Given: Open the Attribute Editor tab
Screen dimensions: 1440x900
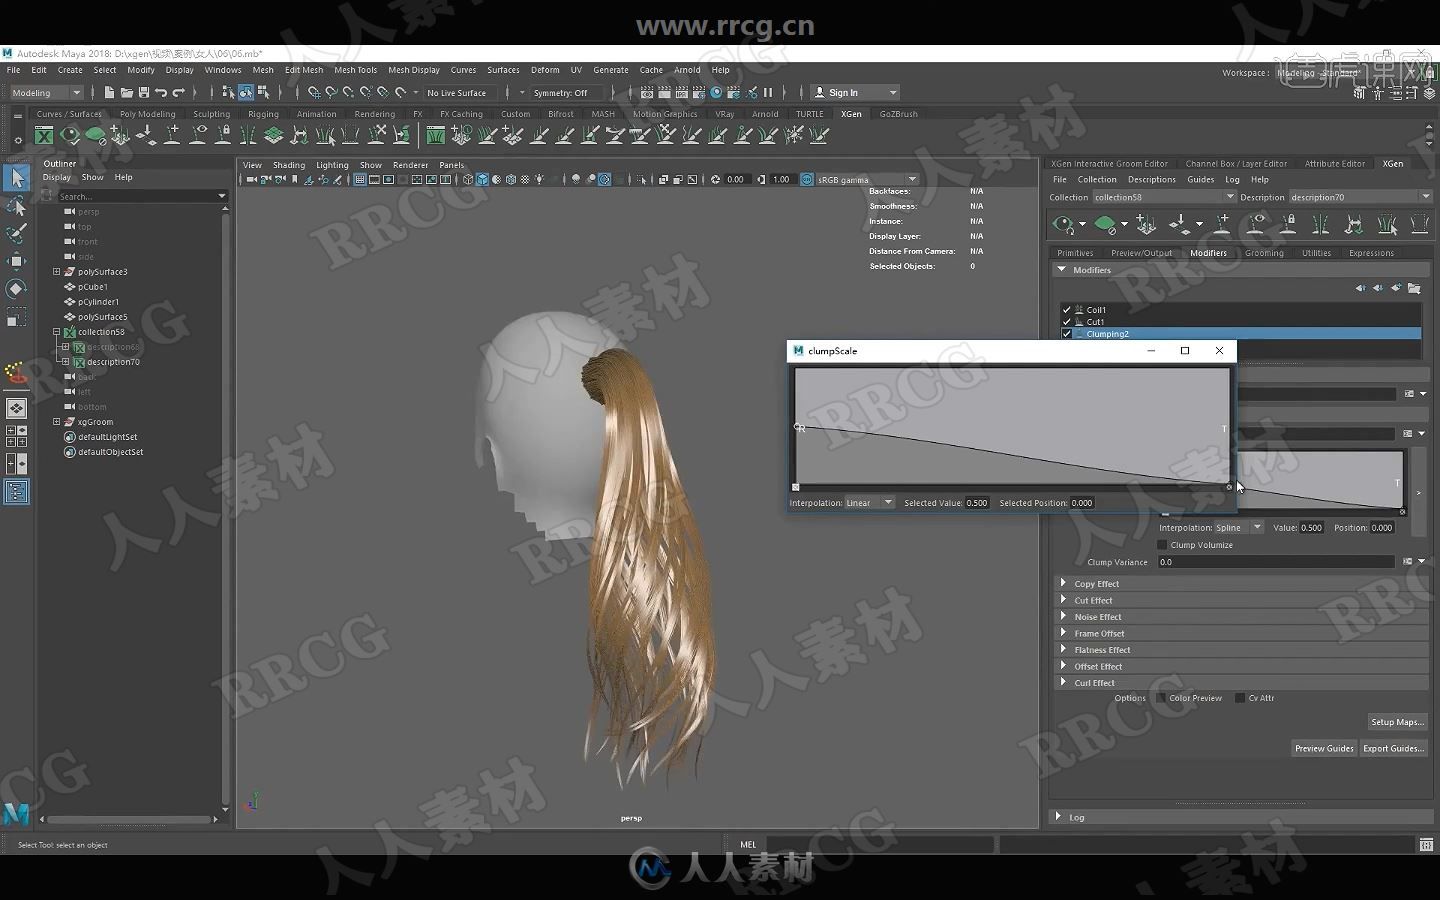Looking at the screenshot, I should point(1334,164).
